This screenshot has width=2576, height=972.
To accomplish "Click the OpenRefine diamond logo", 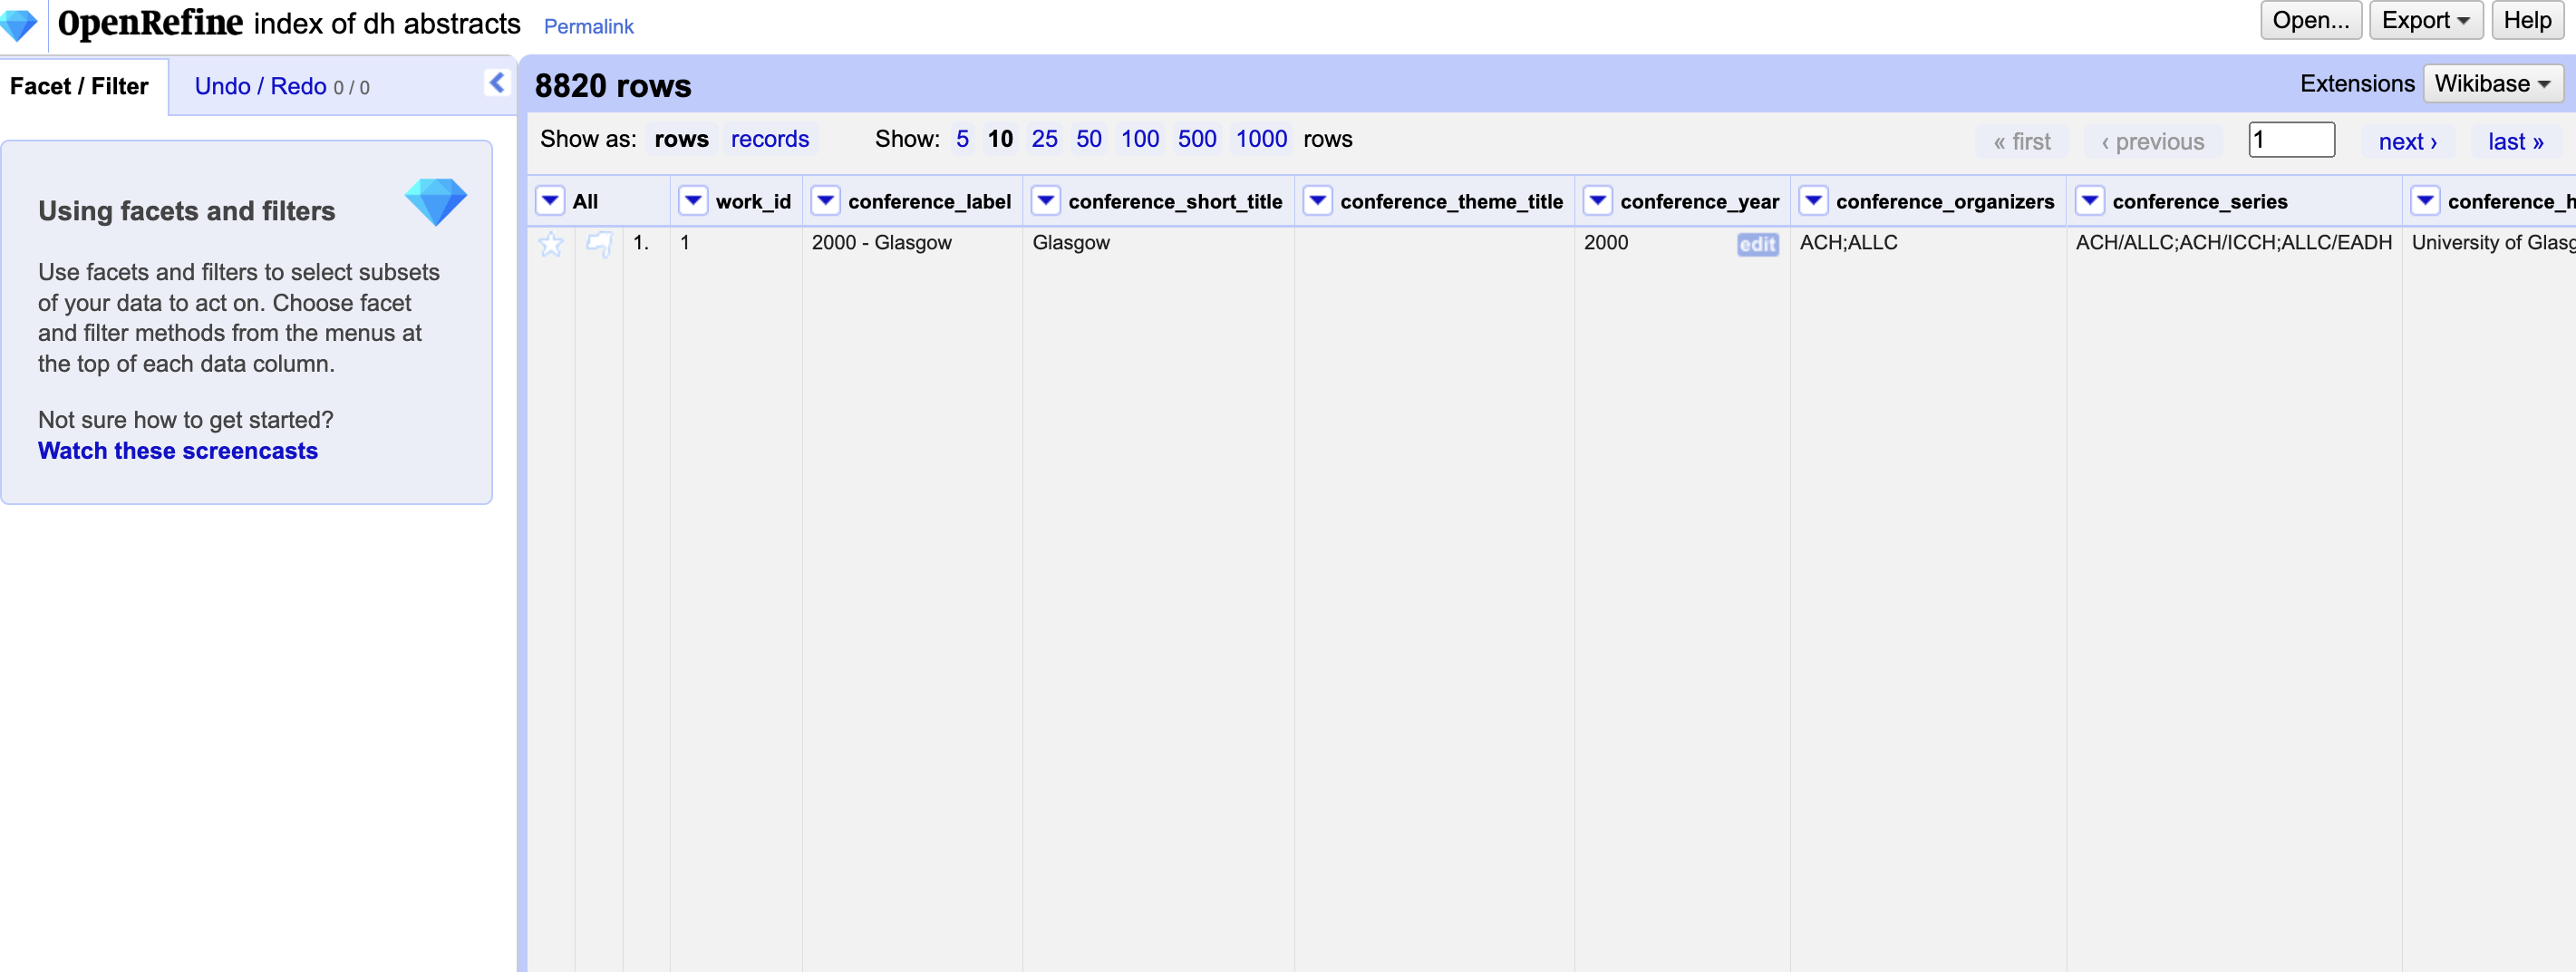I will (x=20, y=24).
